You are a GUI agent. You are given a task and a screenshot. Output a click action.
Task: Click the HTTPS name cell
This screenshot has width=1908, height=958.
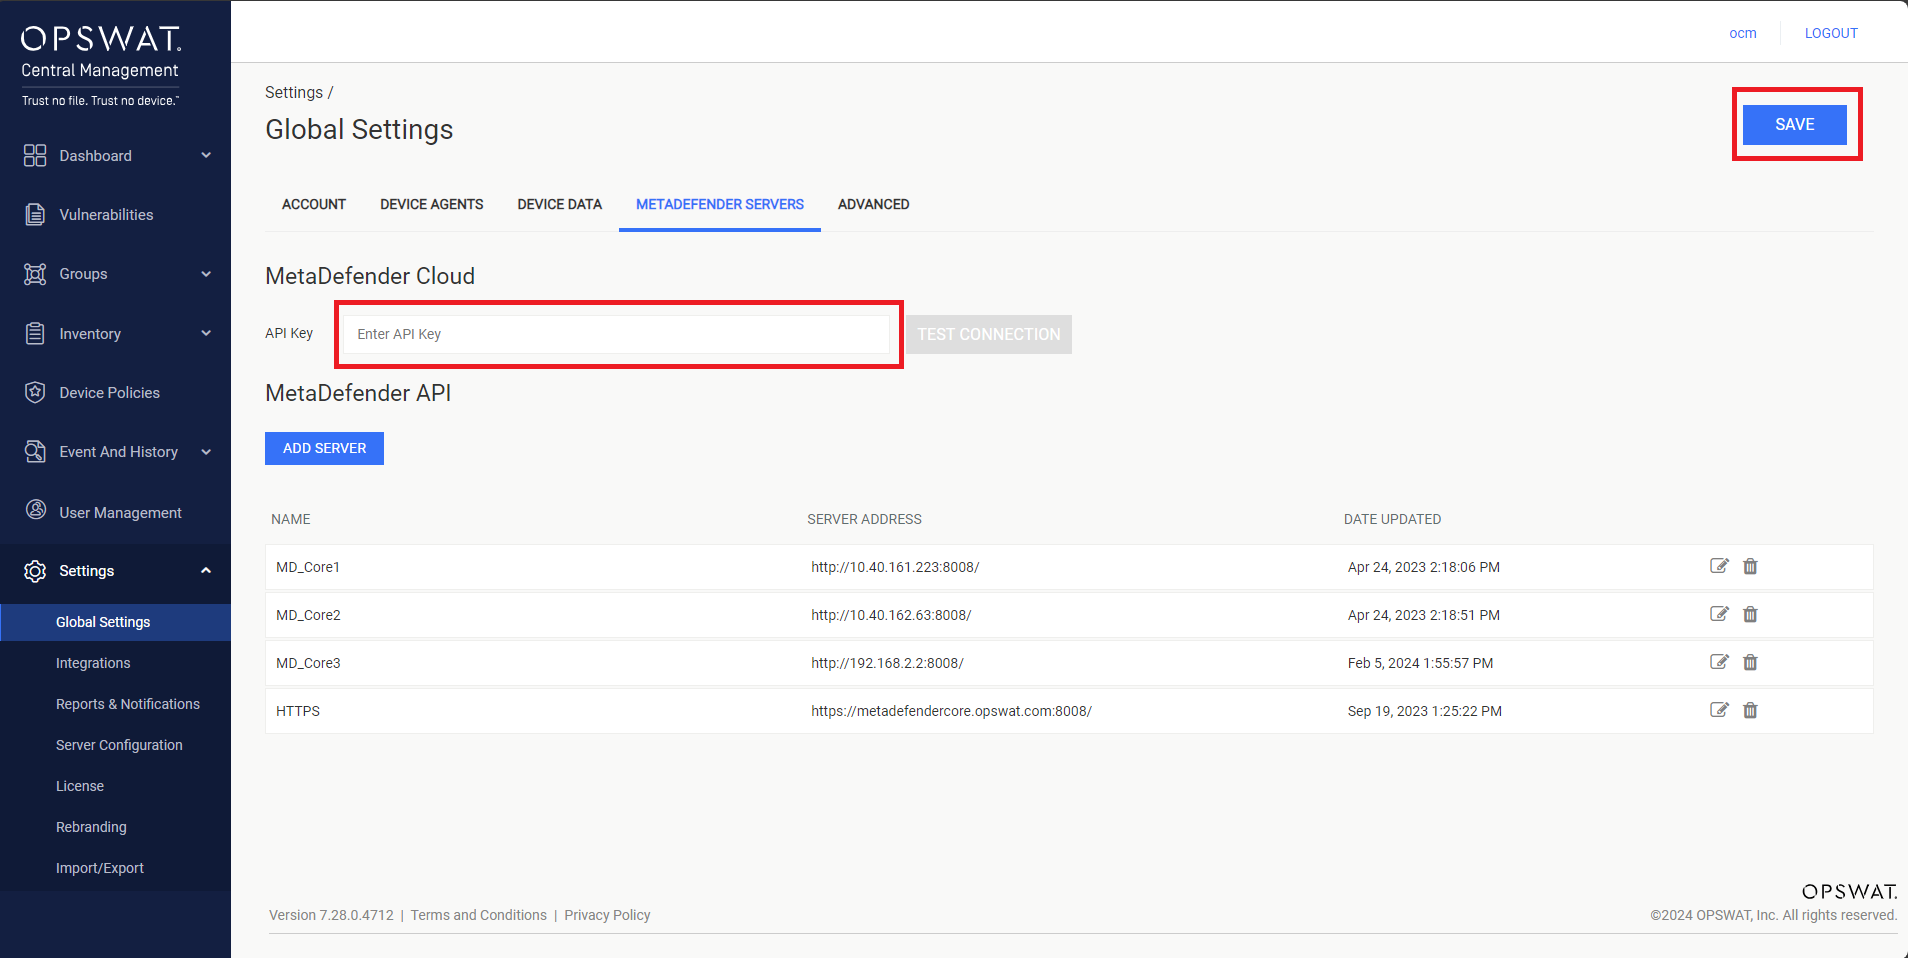298,711
